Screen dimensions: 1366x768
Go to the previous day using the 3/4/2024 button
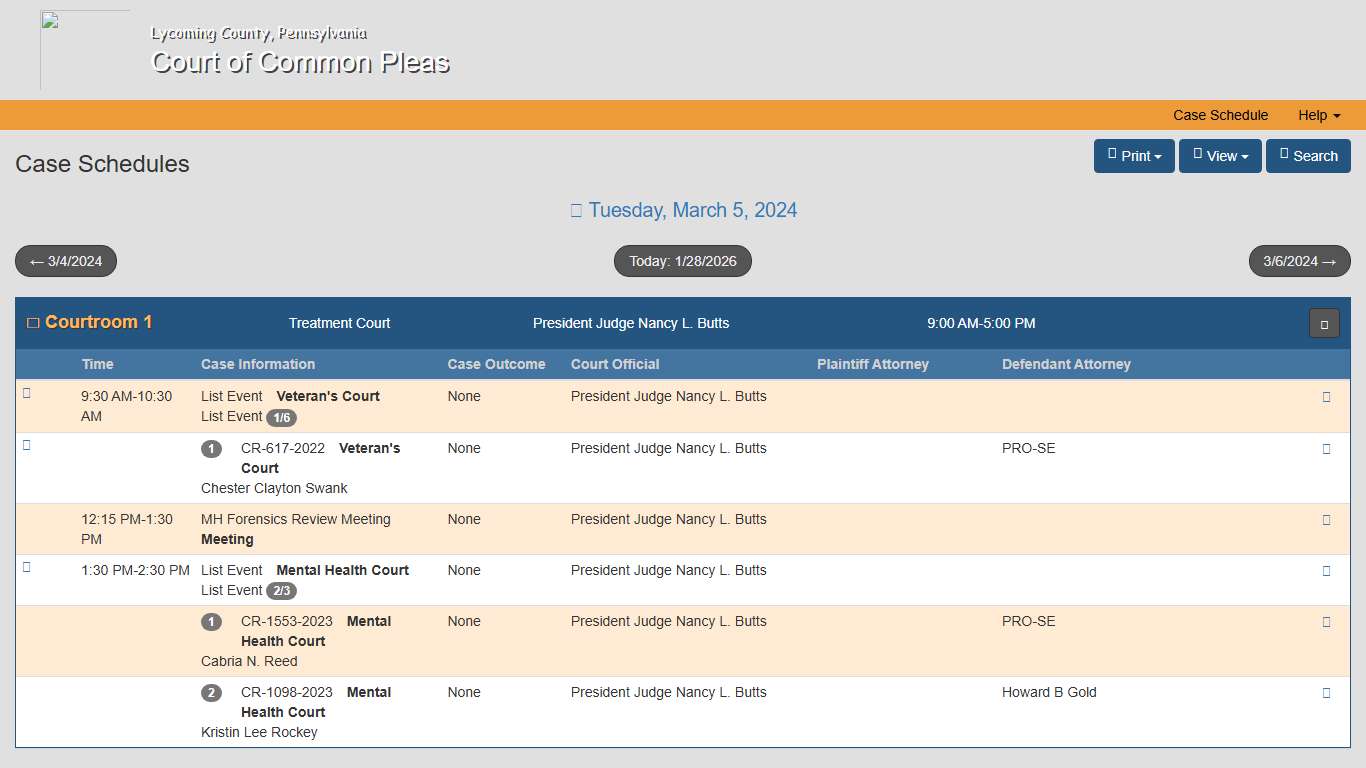65,260
